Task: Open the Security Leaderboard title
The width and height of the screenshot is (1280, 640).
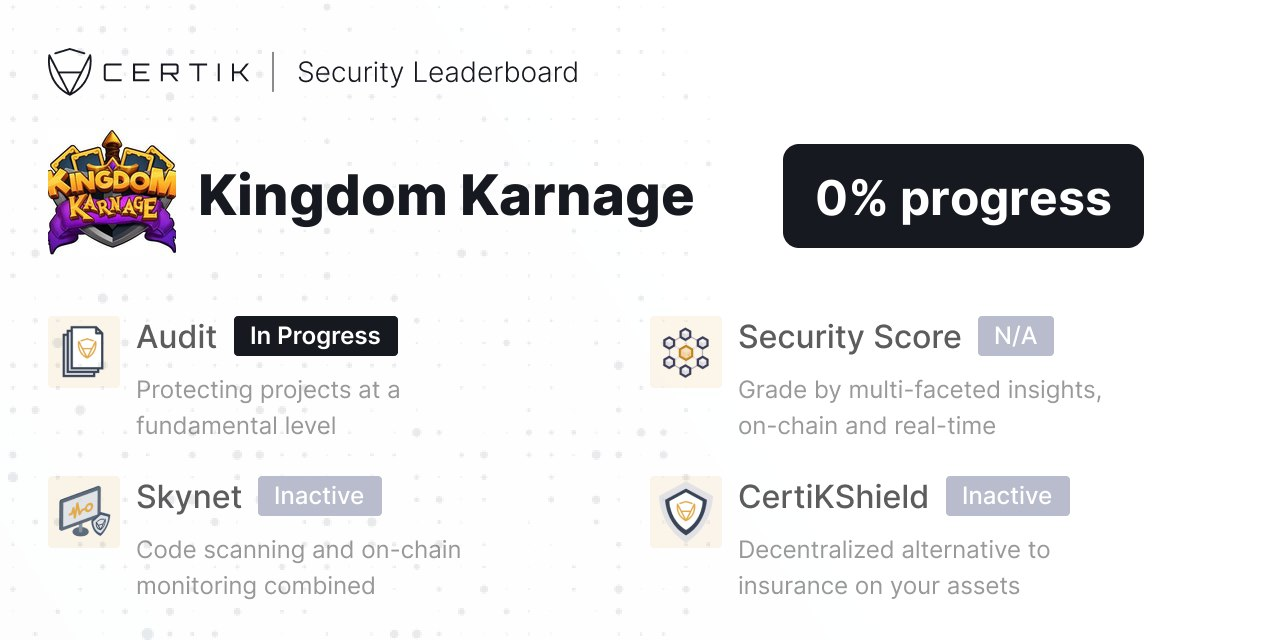Action: coord(438,73)
